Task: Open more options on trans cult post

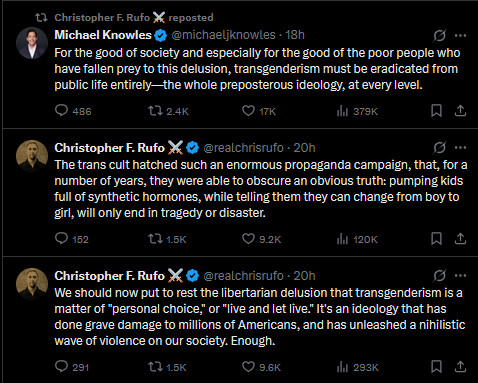Action: pos(460,147)
